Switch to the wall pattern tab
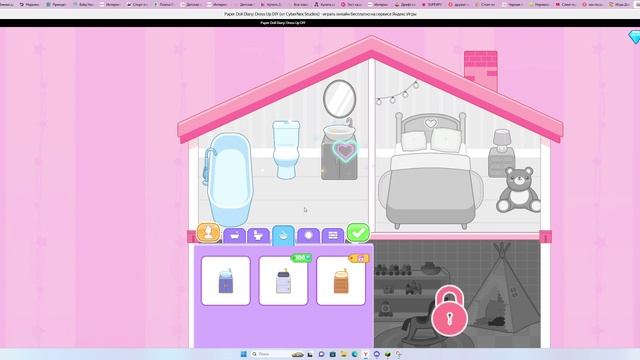The width and height of the screenshot is (640, 360). coord(333,236)
